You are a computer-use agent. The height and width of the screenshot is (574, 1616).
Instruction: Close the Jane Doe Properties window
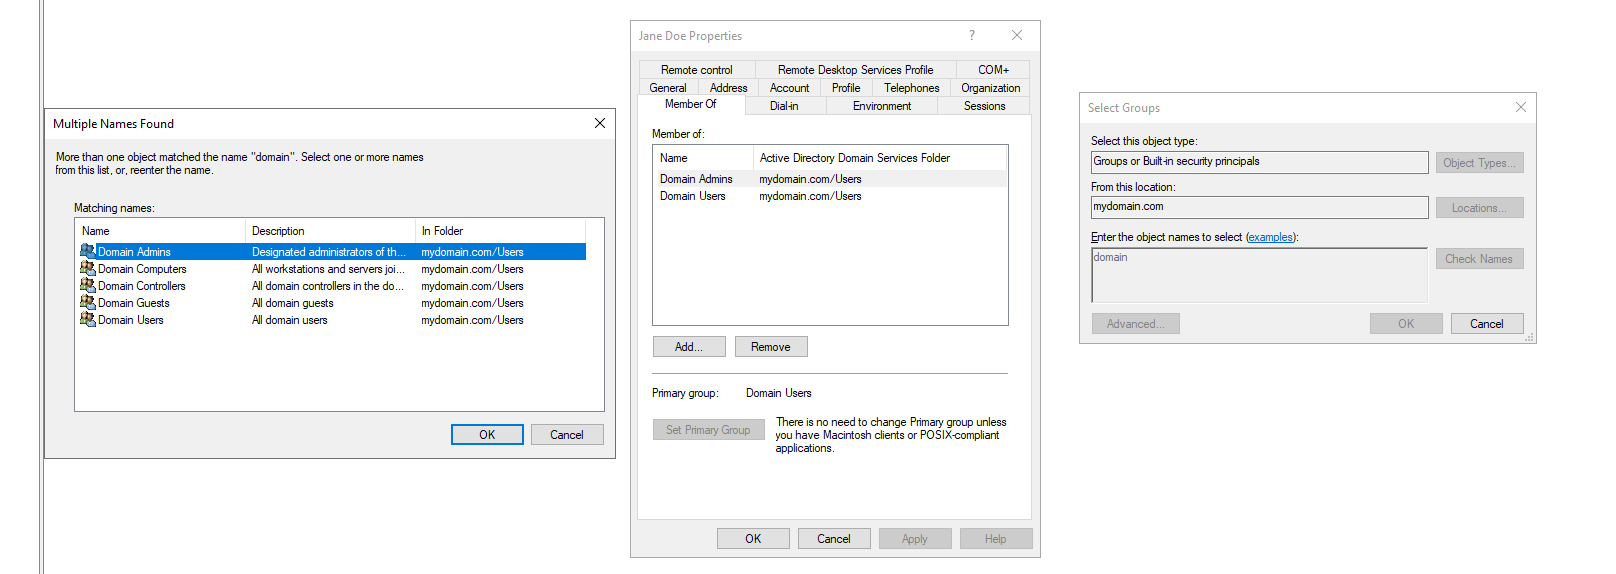click(x=1017, y=35)
